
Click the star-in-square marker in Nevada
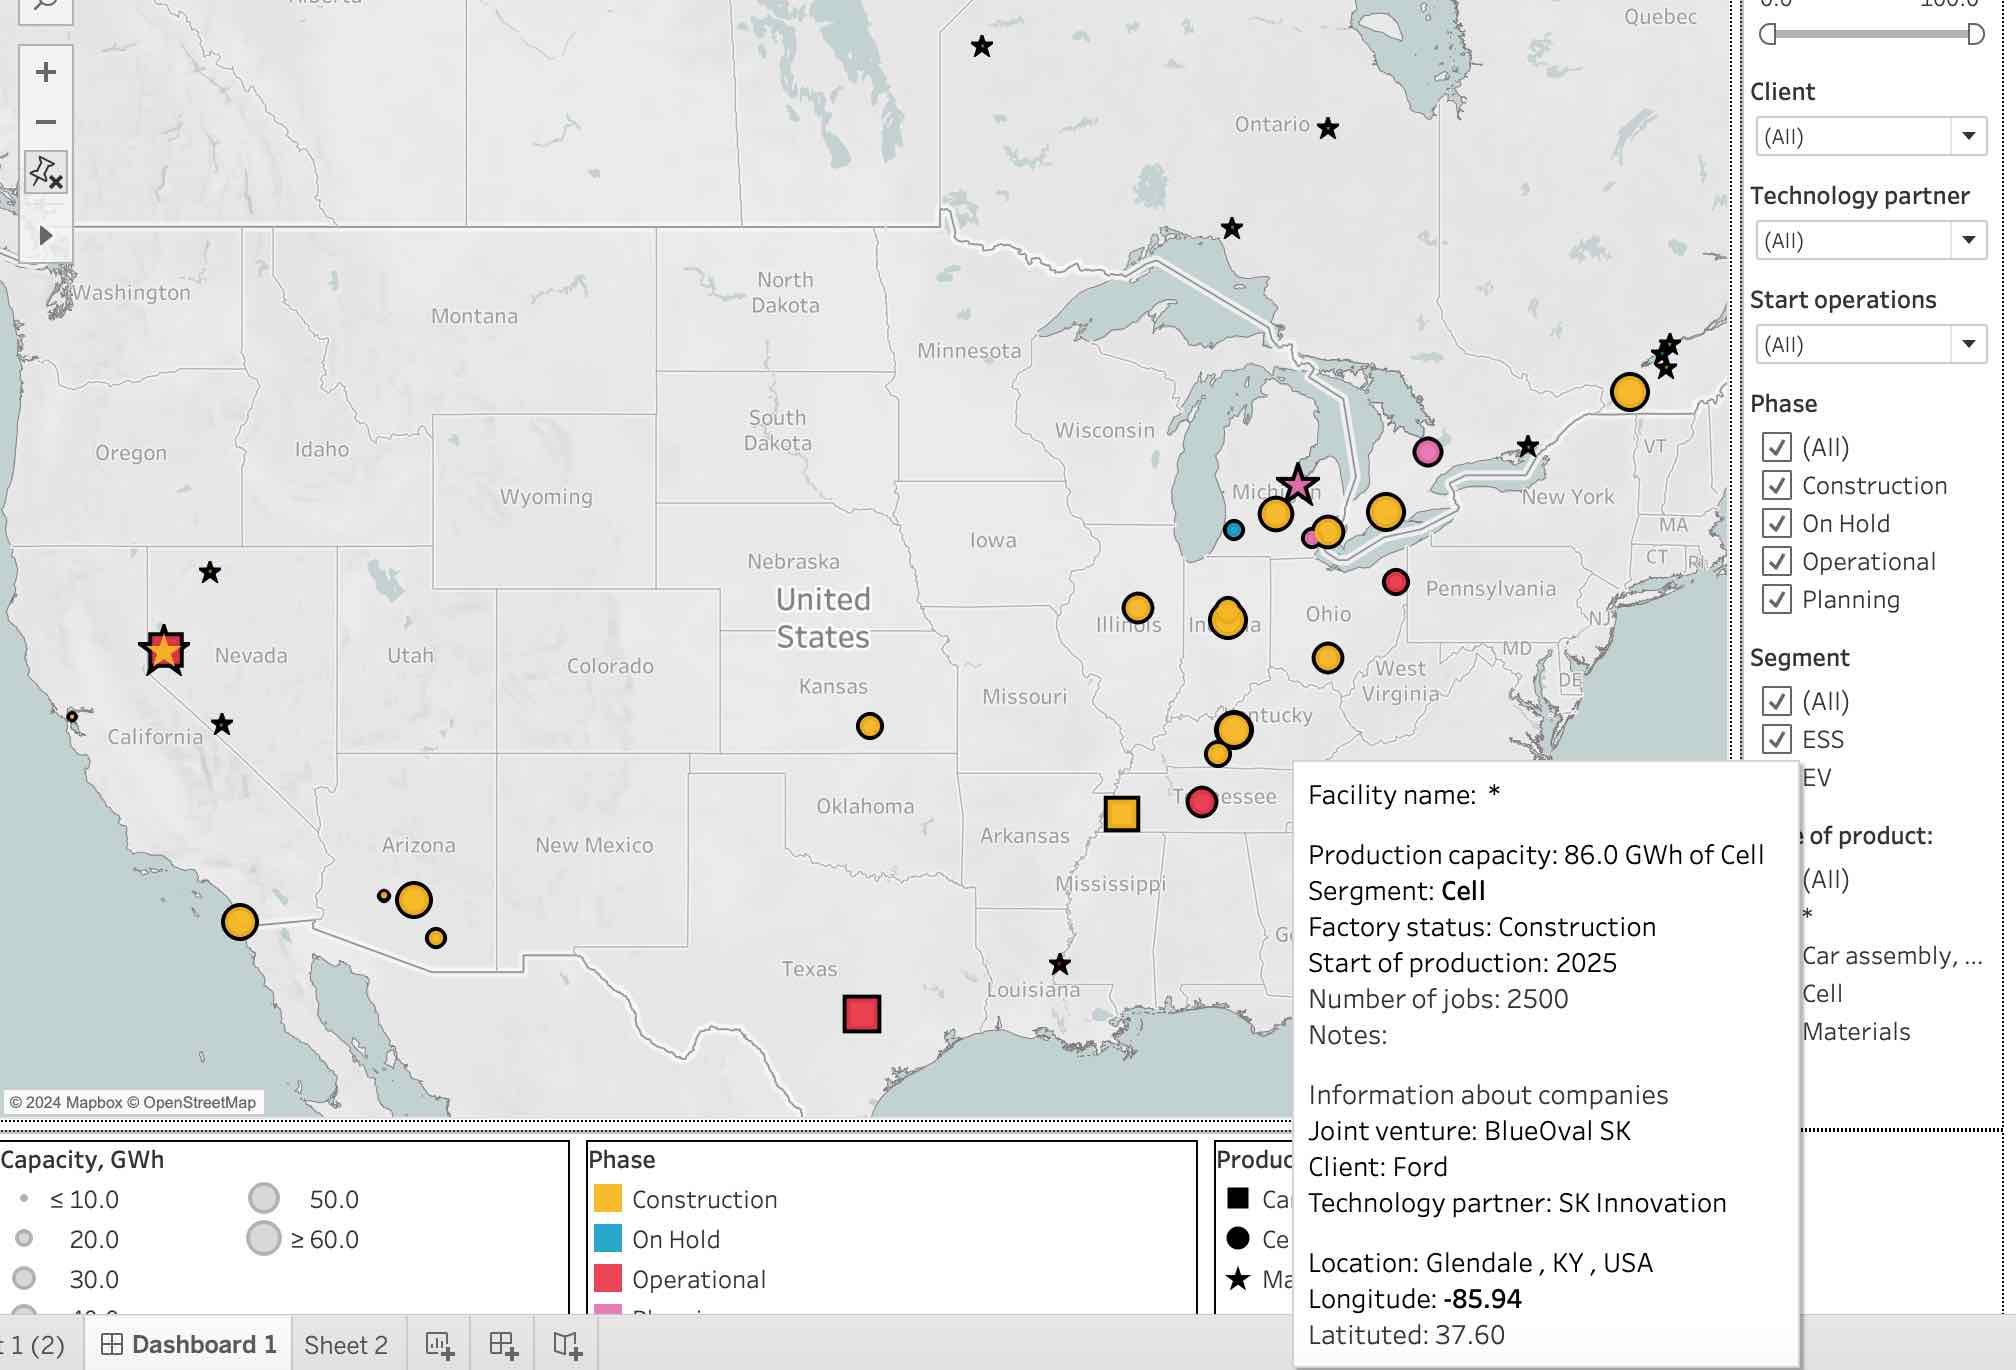pos(164,651)
